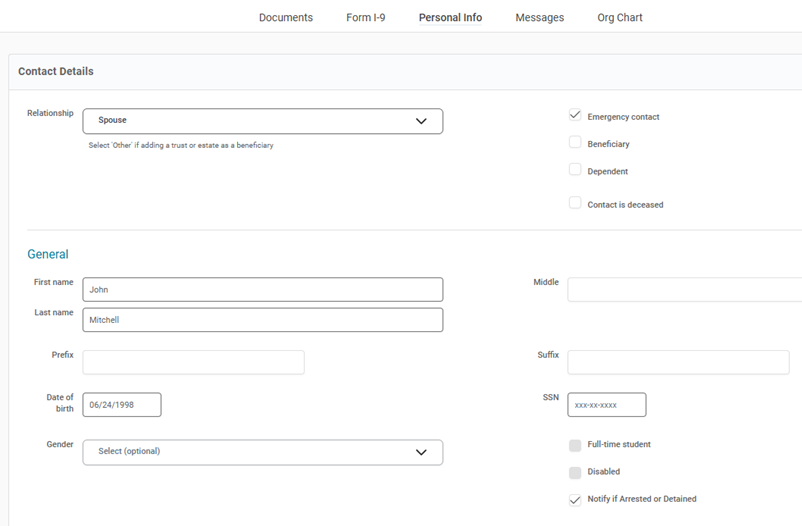Toggle the Full-time student checkbox
Screen dimensions: 802x526
pyautogui.click(x=575, y=445)
